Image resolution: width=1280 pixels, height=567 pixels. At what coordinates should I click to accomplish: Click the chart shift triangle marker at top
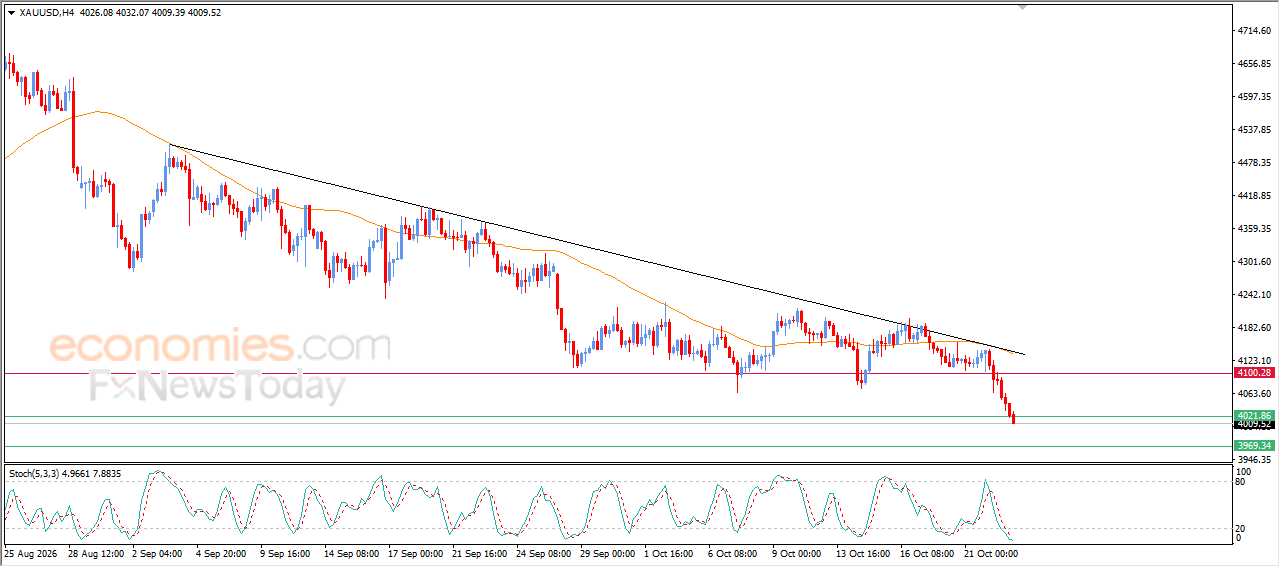tap(1022, 7)
